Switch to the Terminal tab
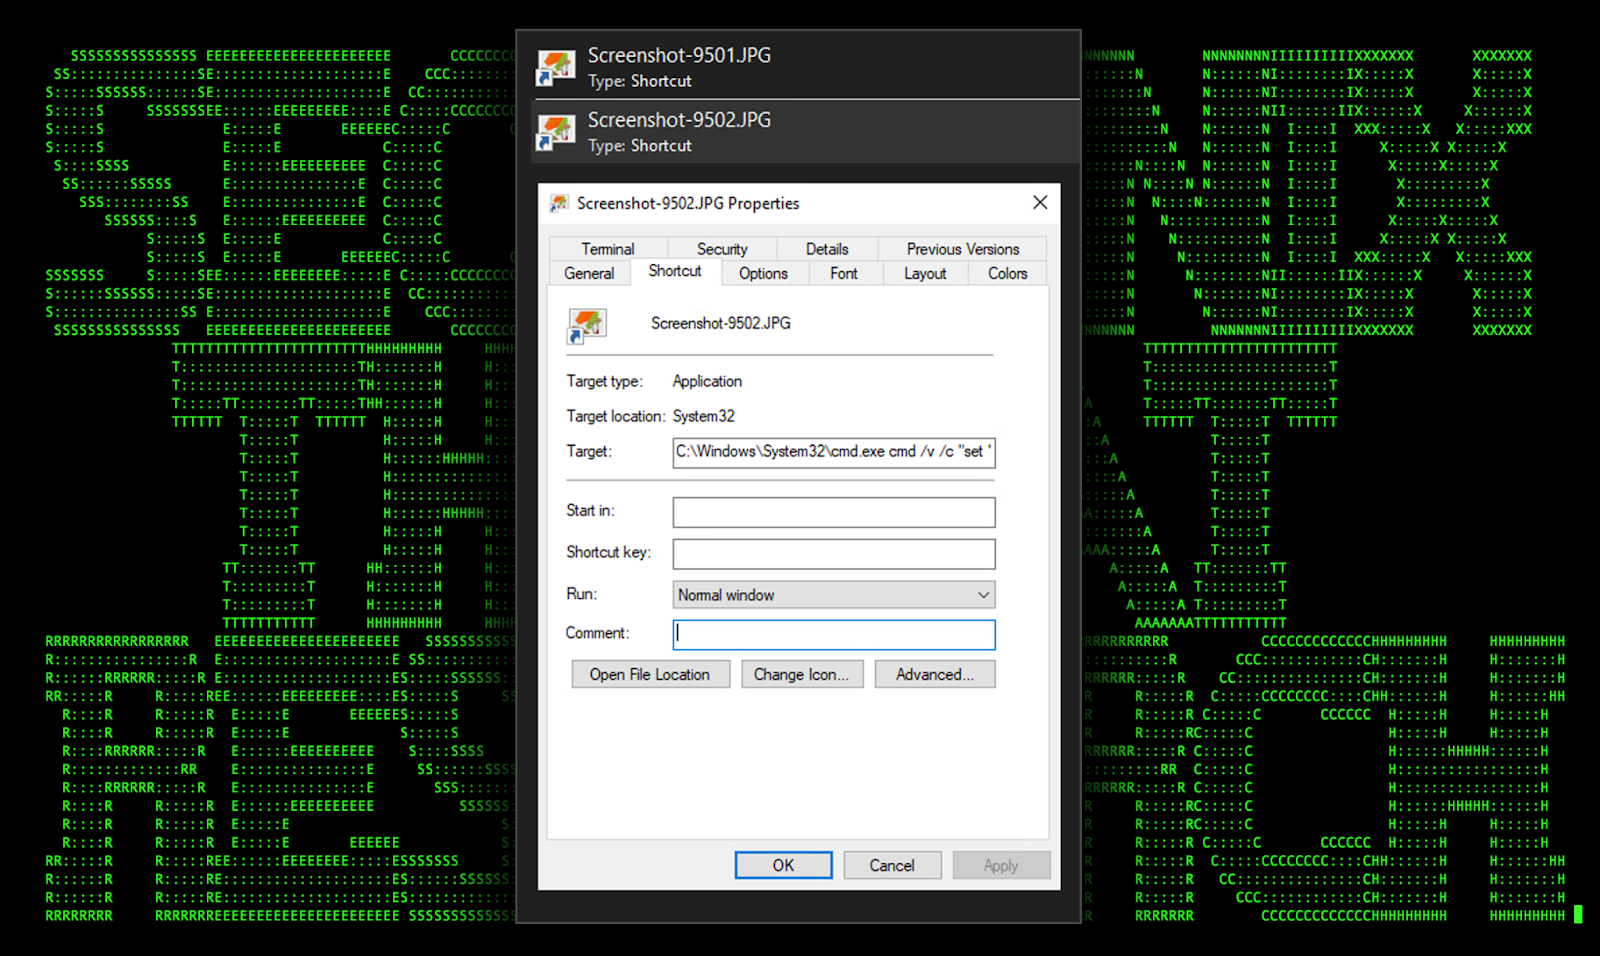The width and height of the screenshot is (1600, 956). click(607, 249)
